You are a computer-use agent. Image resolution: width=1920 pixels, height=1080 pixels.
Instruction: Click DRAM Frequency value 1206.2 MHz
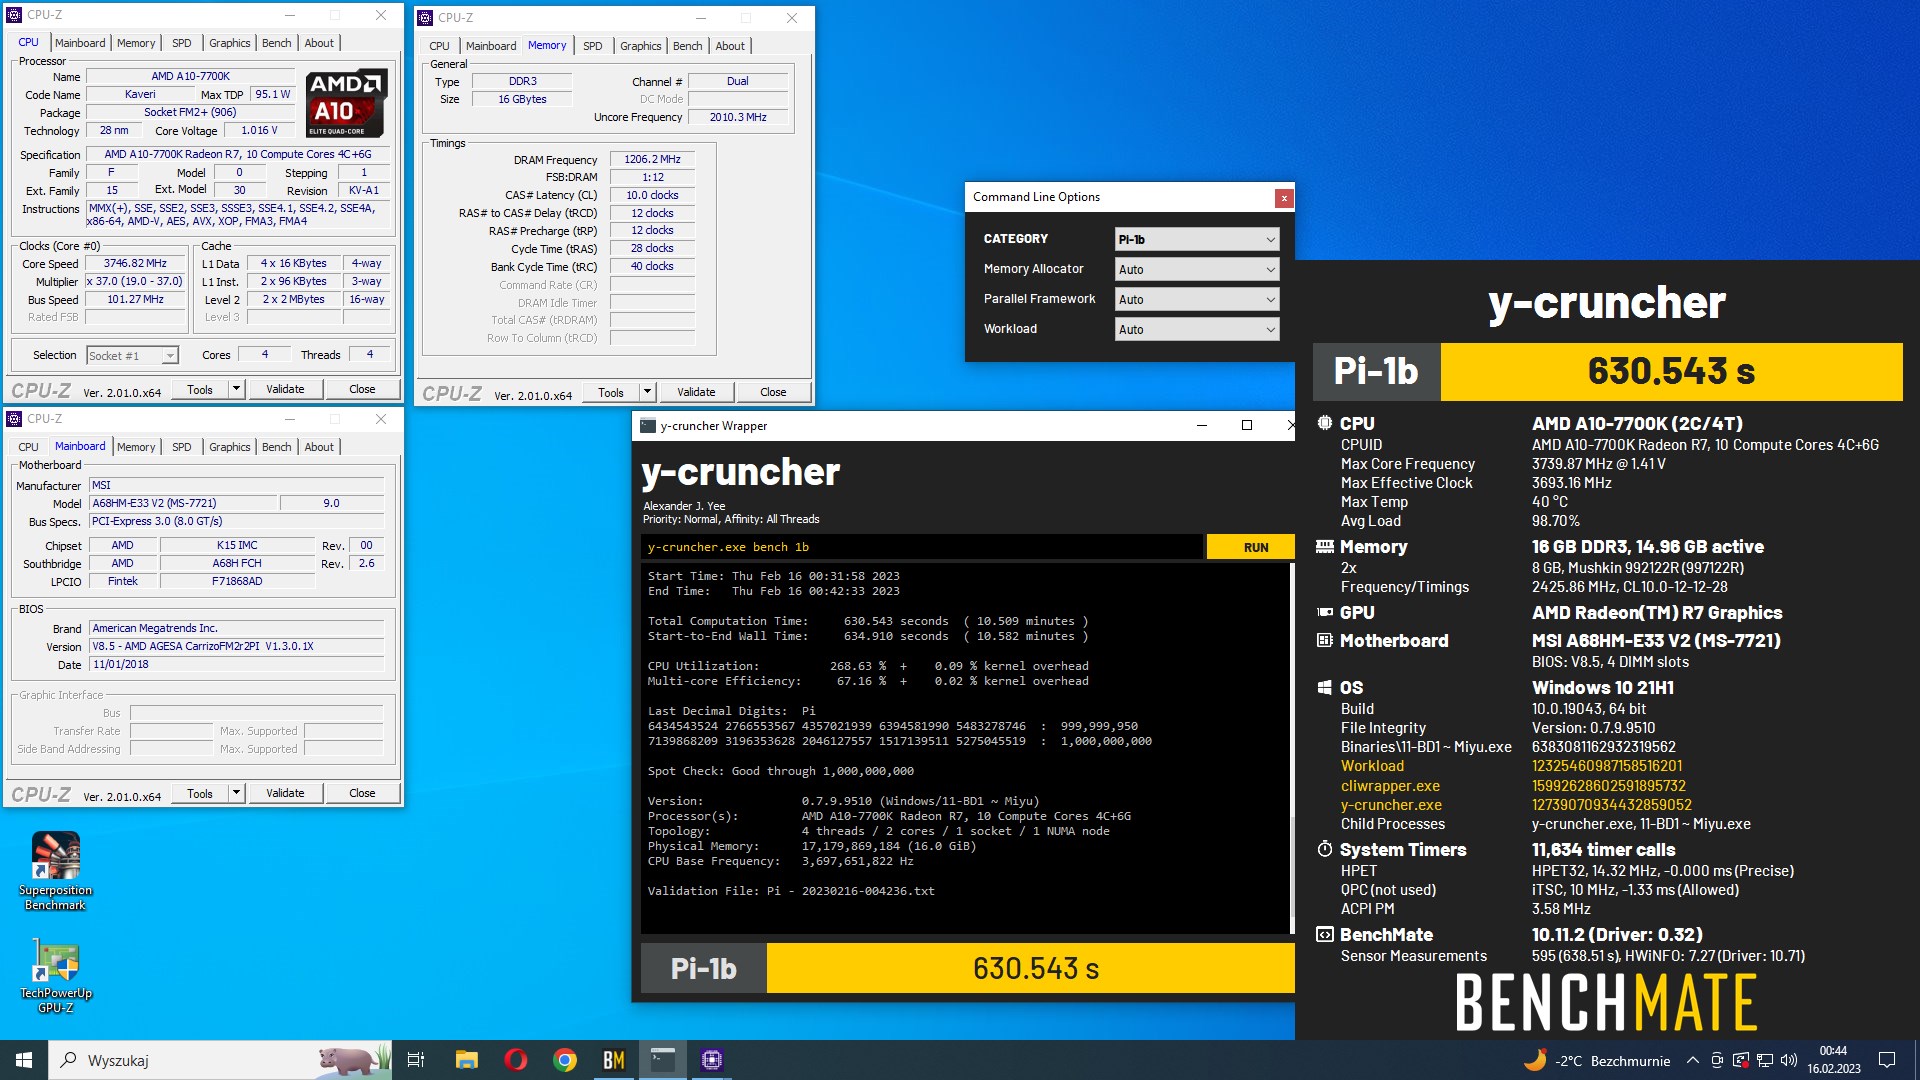point(652,160)
